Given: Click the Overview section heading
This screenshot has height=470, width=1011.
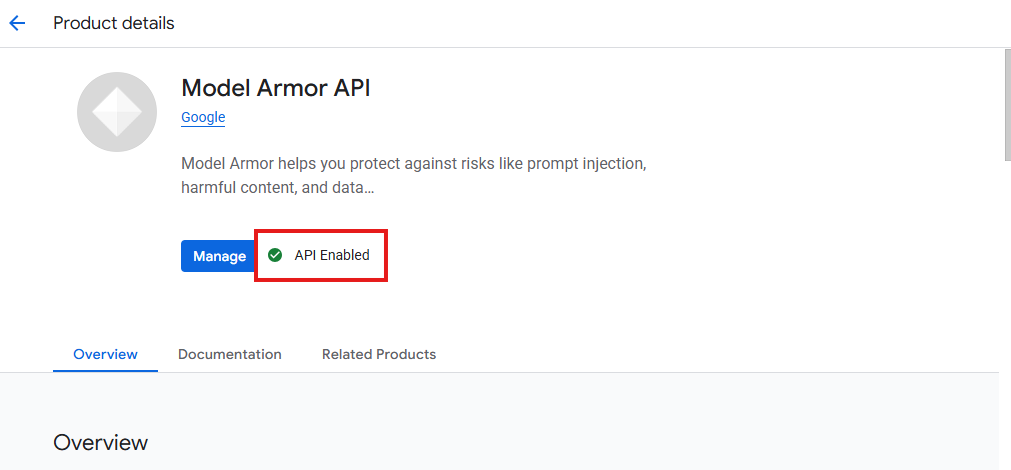Looking at the screenshot, I should [101, 442].
